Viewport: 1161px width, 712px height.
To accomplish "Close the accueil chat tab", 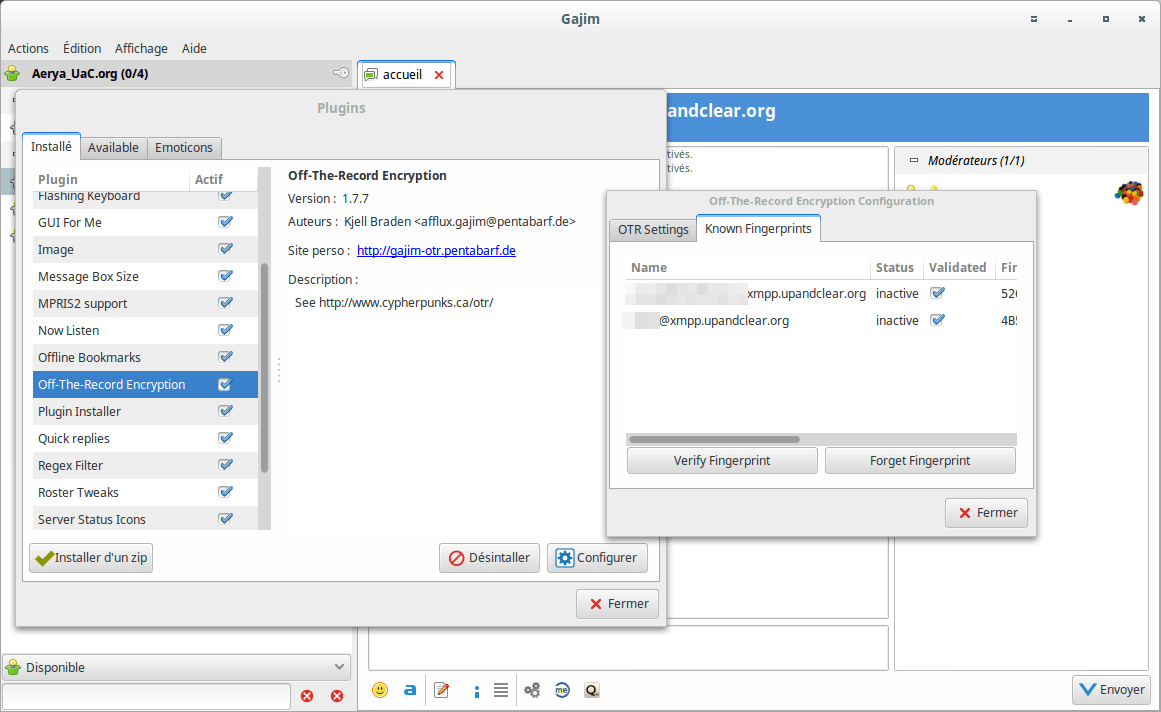I will point(439,75).
